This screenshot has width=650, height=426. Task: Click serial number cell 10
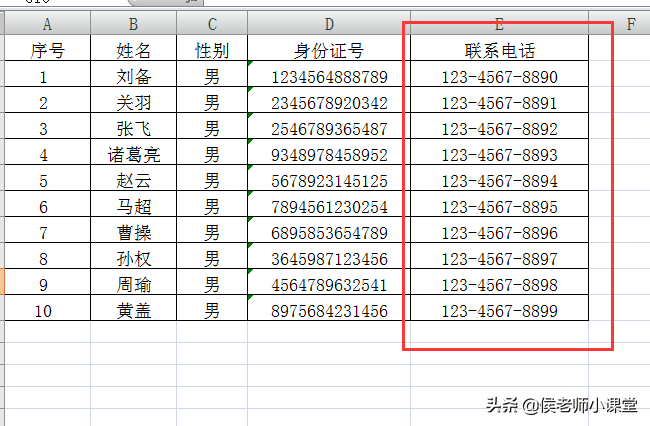47,307
